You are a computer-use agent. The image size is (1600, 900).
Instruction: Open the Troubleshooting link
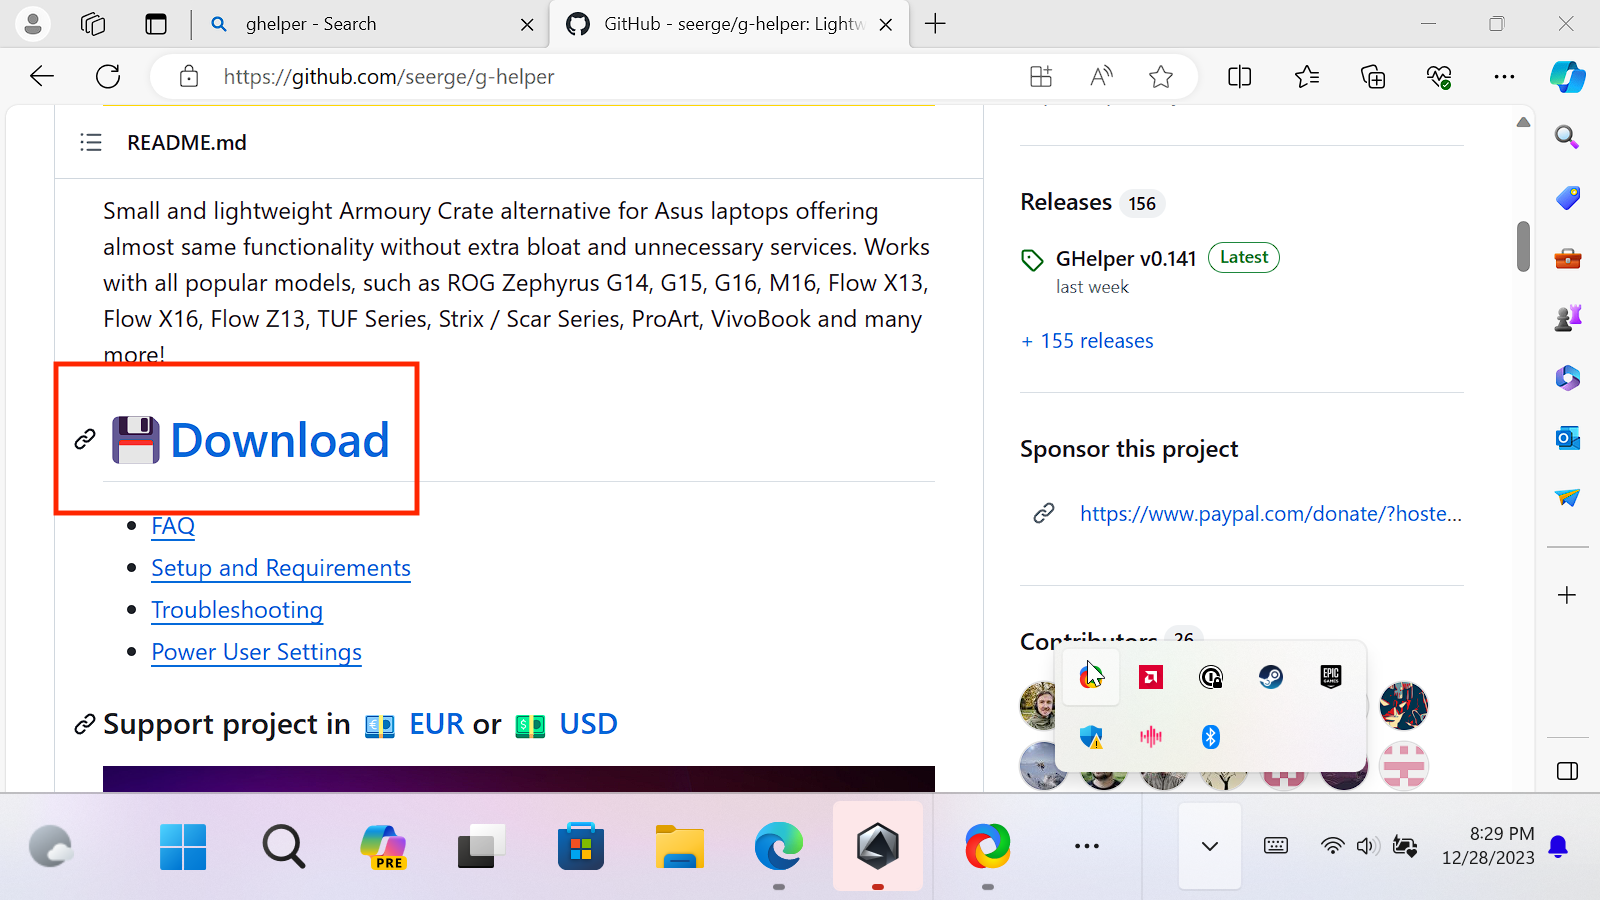click(x=237, y=610)
